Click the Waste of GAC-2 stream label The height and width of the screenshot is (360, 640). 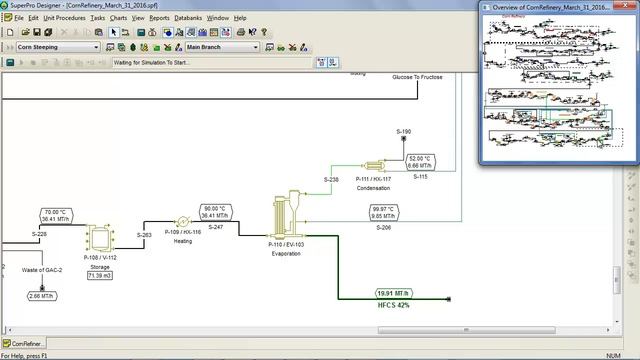[x=42, y=270]
